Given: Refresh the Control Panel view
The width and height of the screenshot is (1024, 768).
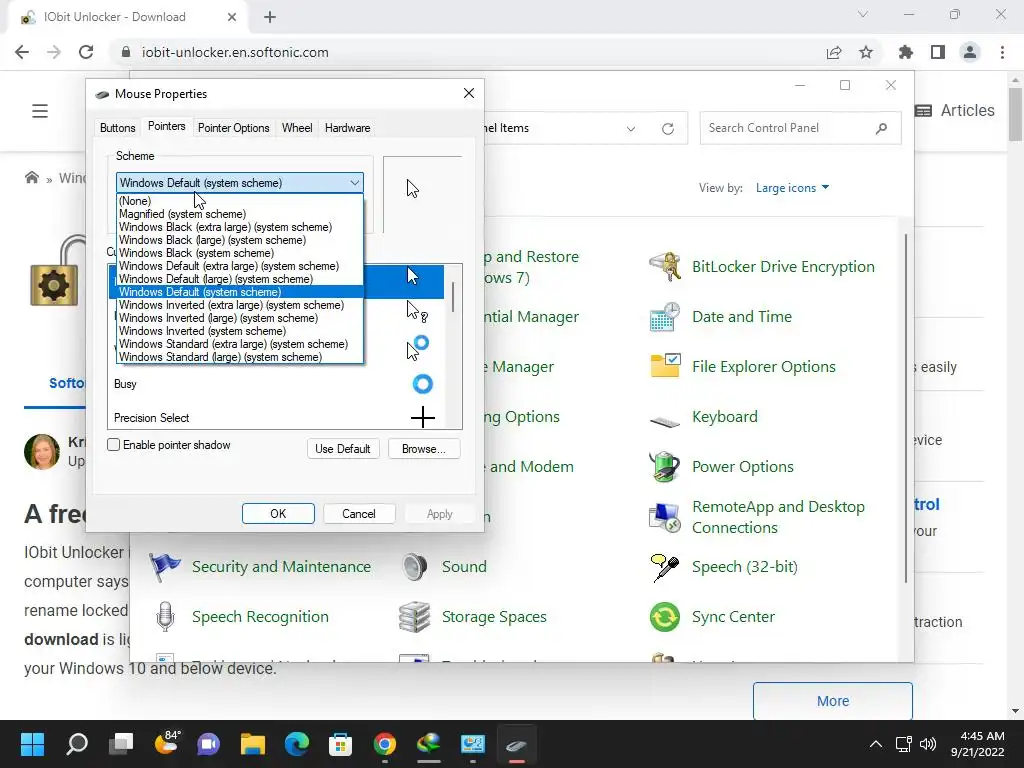Looking at the screenshot, I should click(667, 129).
